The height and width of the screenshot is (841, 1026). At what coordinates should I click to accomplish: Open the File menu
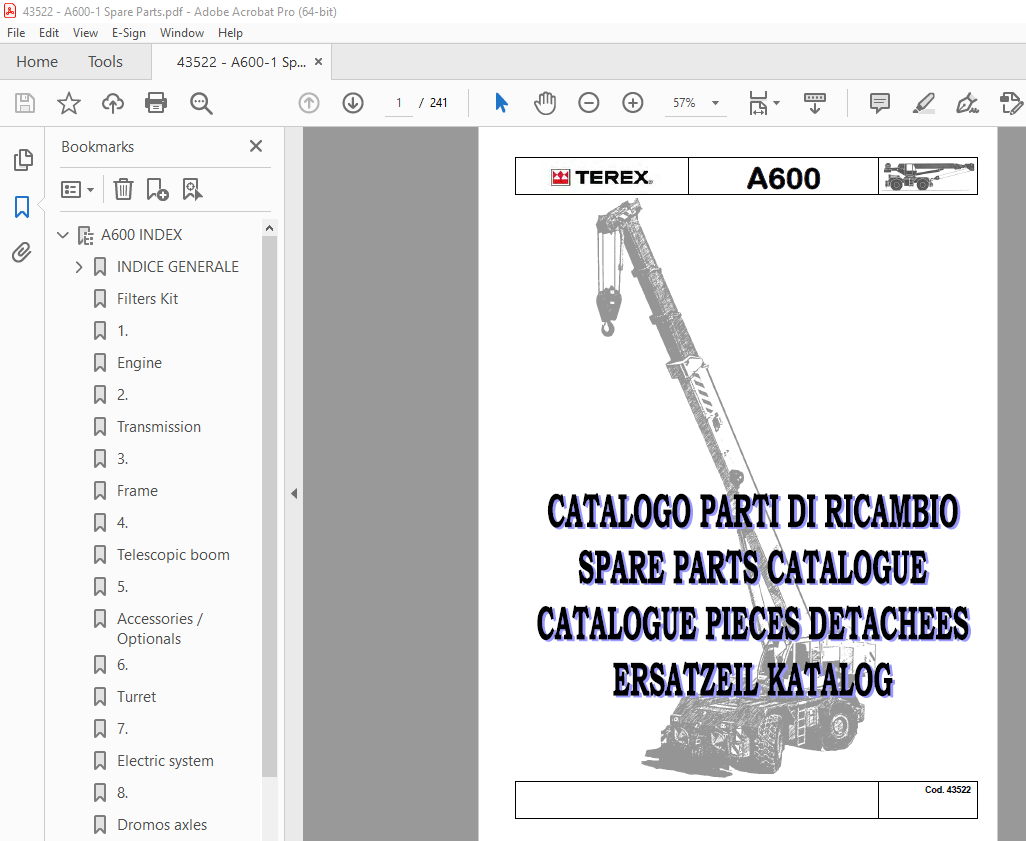point(16,33)
